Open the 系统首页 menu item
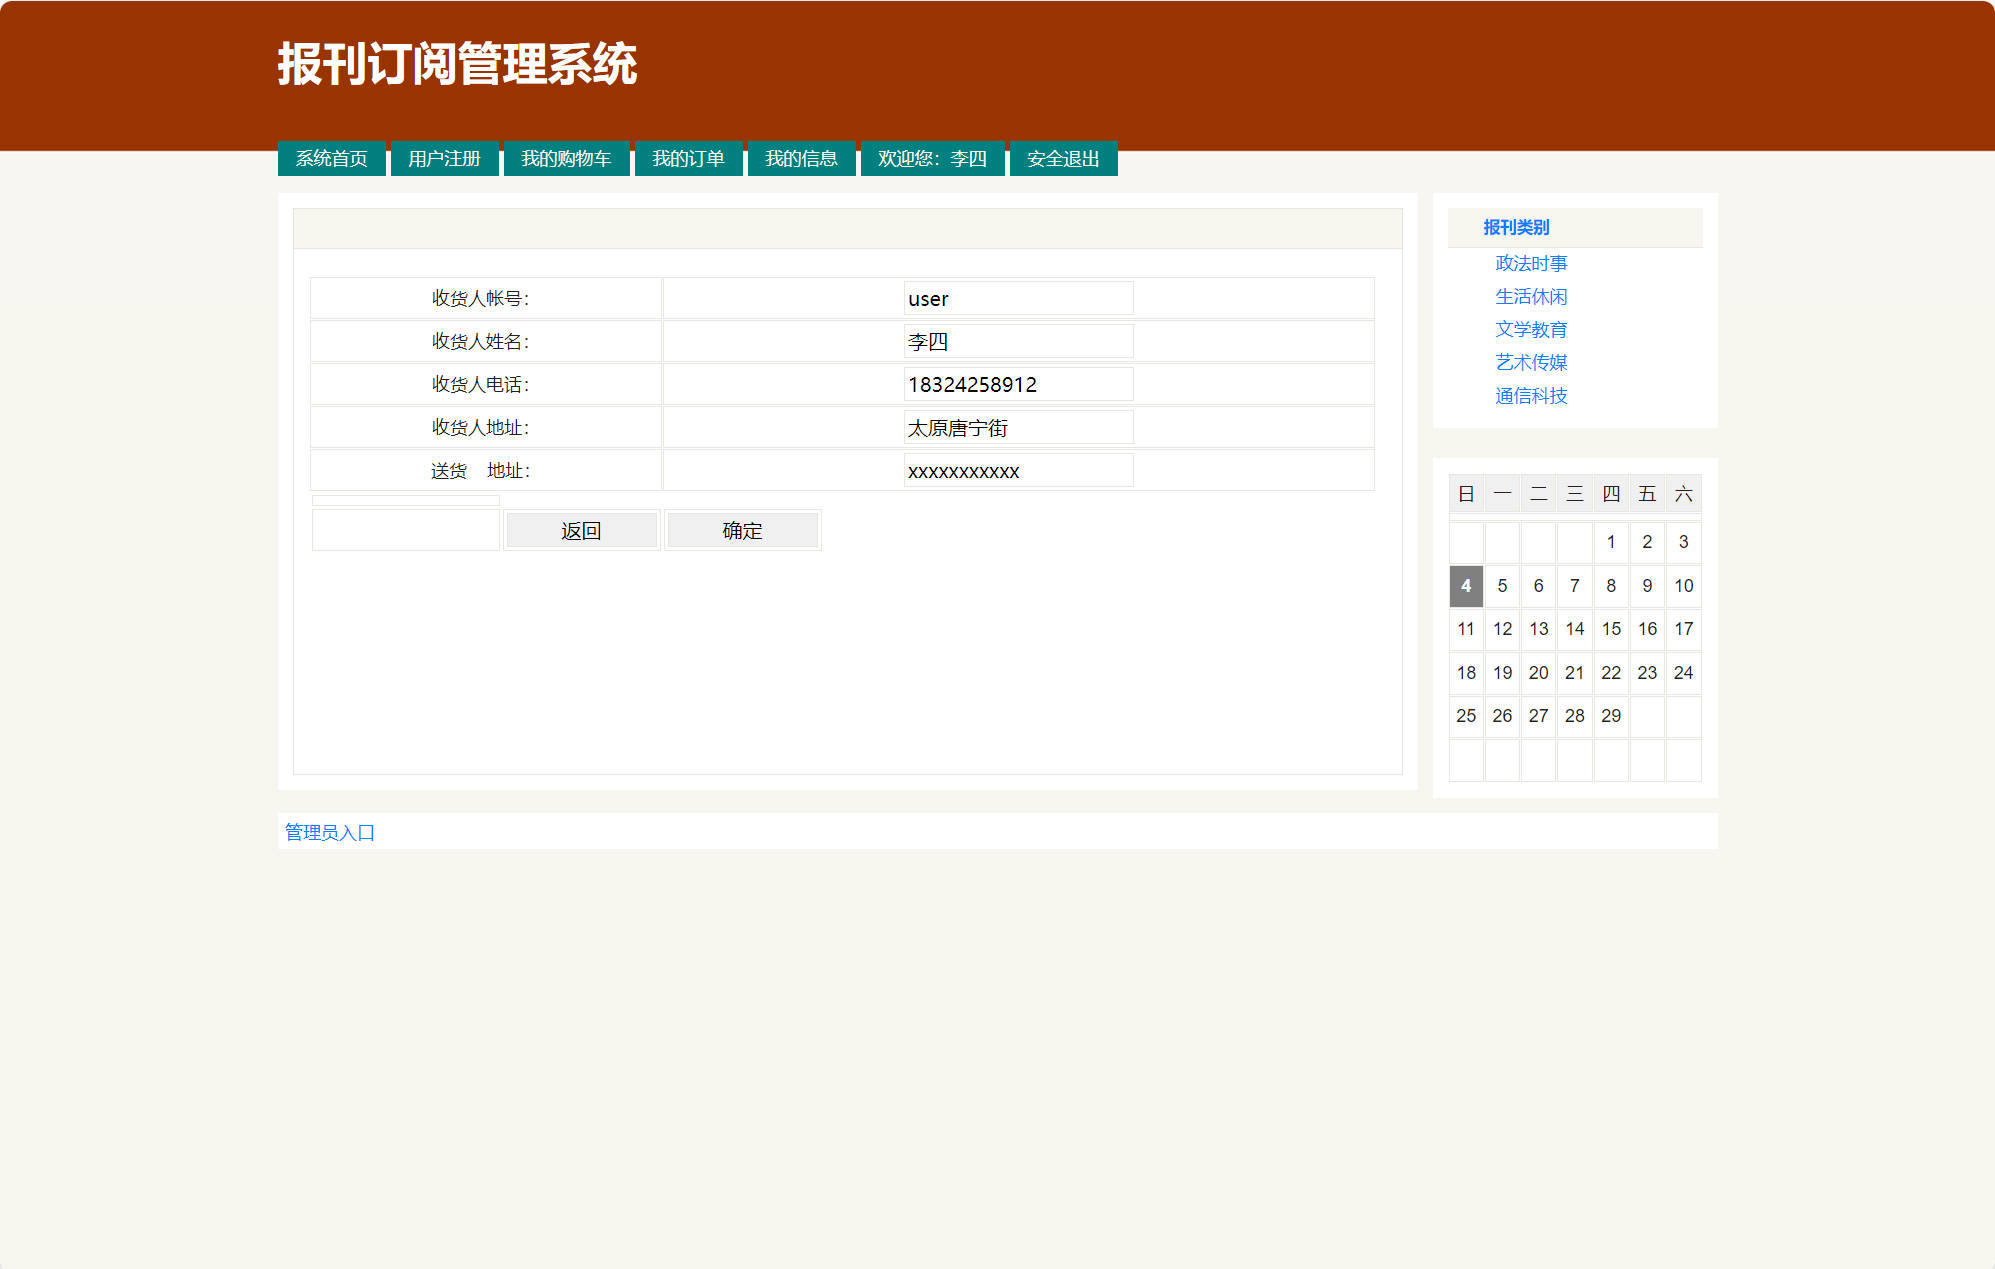1995x1269 pixels. [x=331, y=158]
